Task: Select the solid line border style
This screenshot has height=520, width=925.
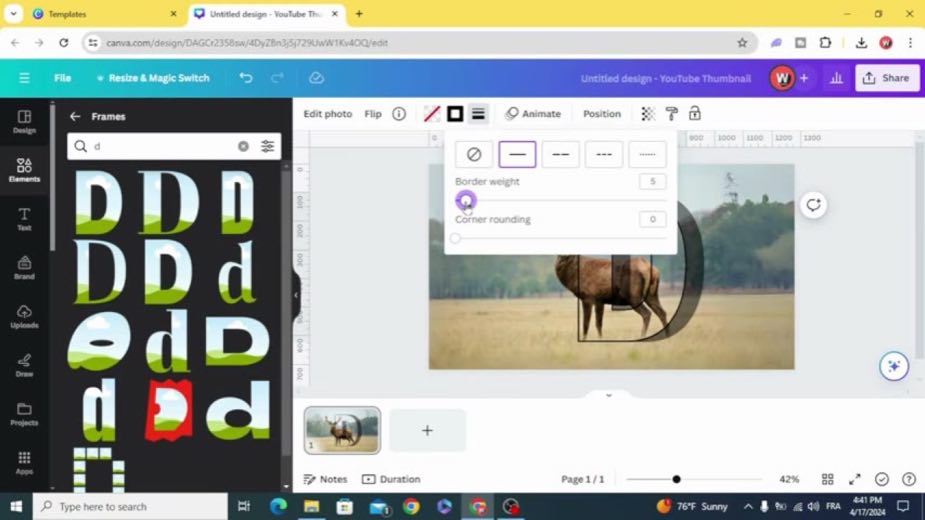Action: pos(517,155)
